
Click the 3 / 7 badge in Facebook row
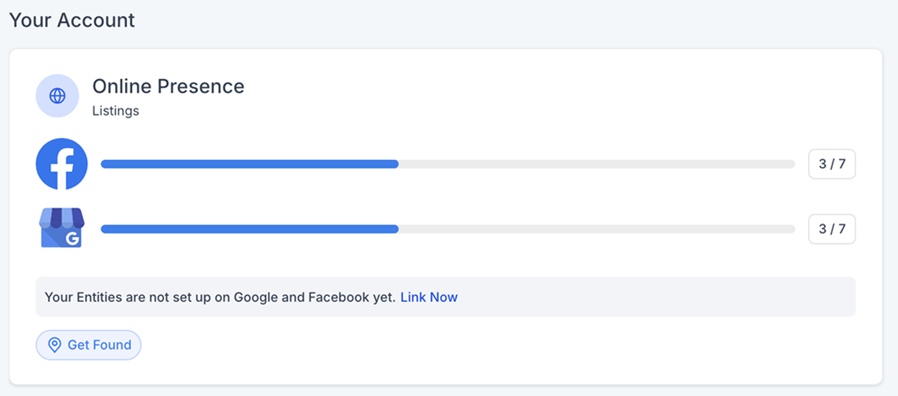pyautogui.click(x=832, y=164)
